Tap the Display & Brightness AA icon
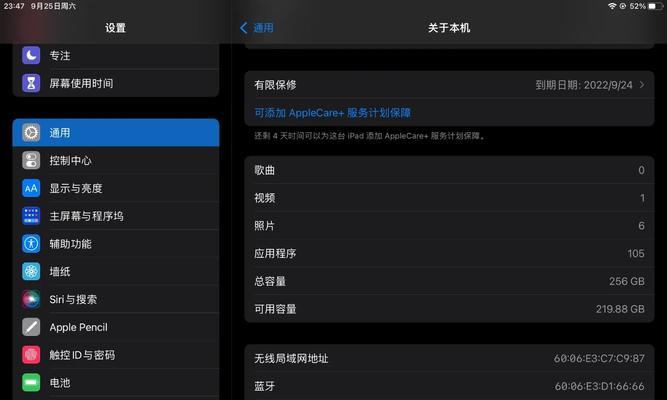The height and width of the screenshot is (400, 667). coord(31,188)
